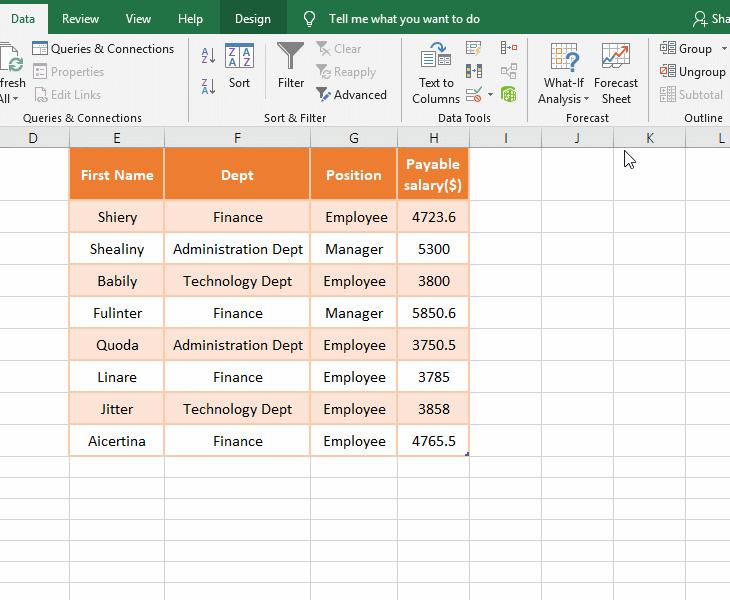Expand the What-If Analysis dropdown

point(563,99)
